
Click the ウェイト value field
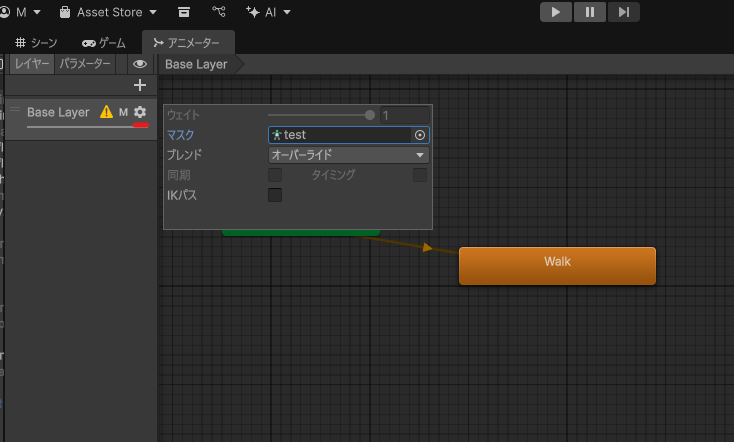point(405,115)
